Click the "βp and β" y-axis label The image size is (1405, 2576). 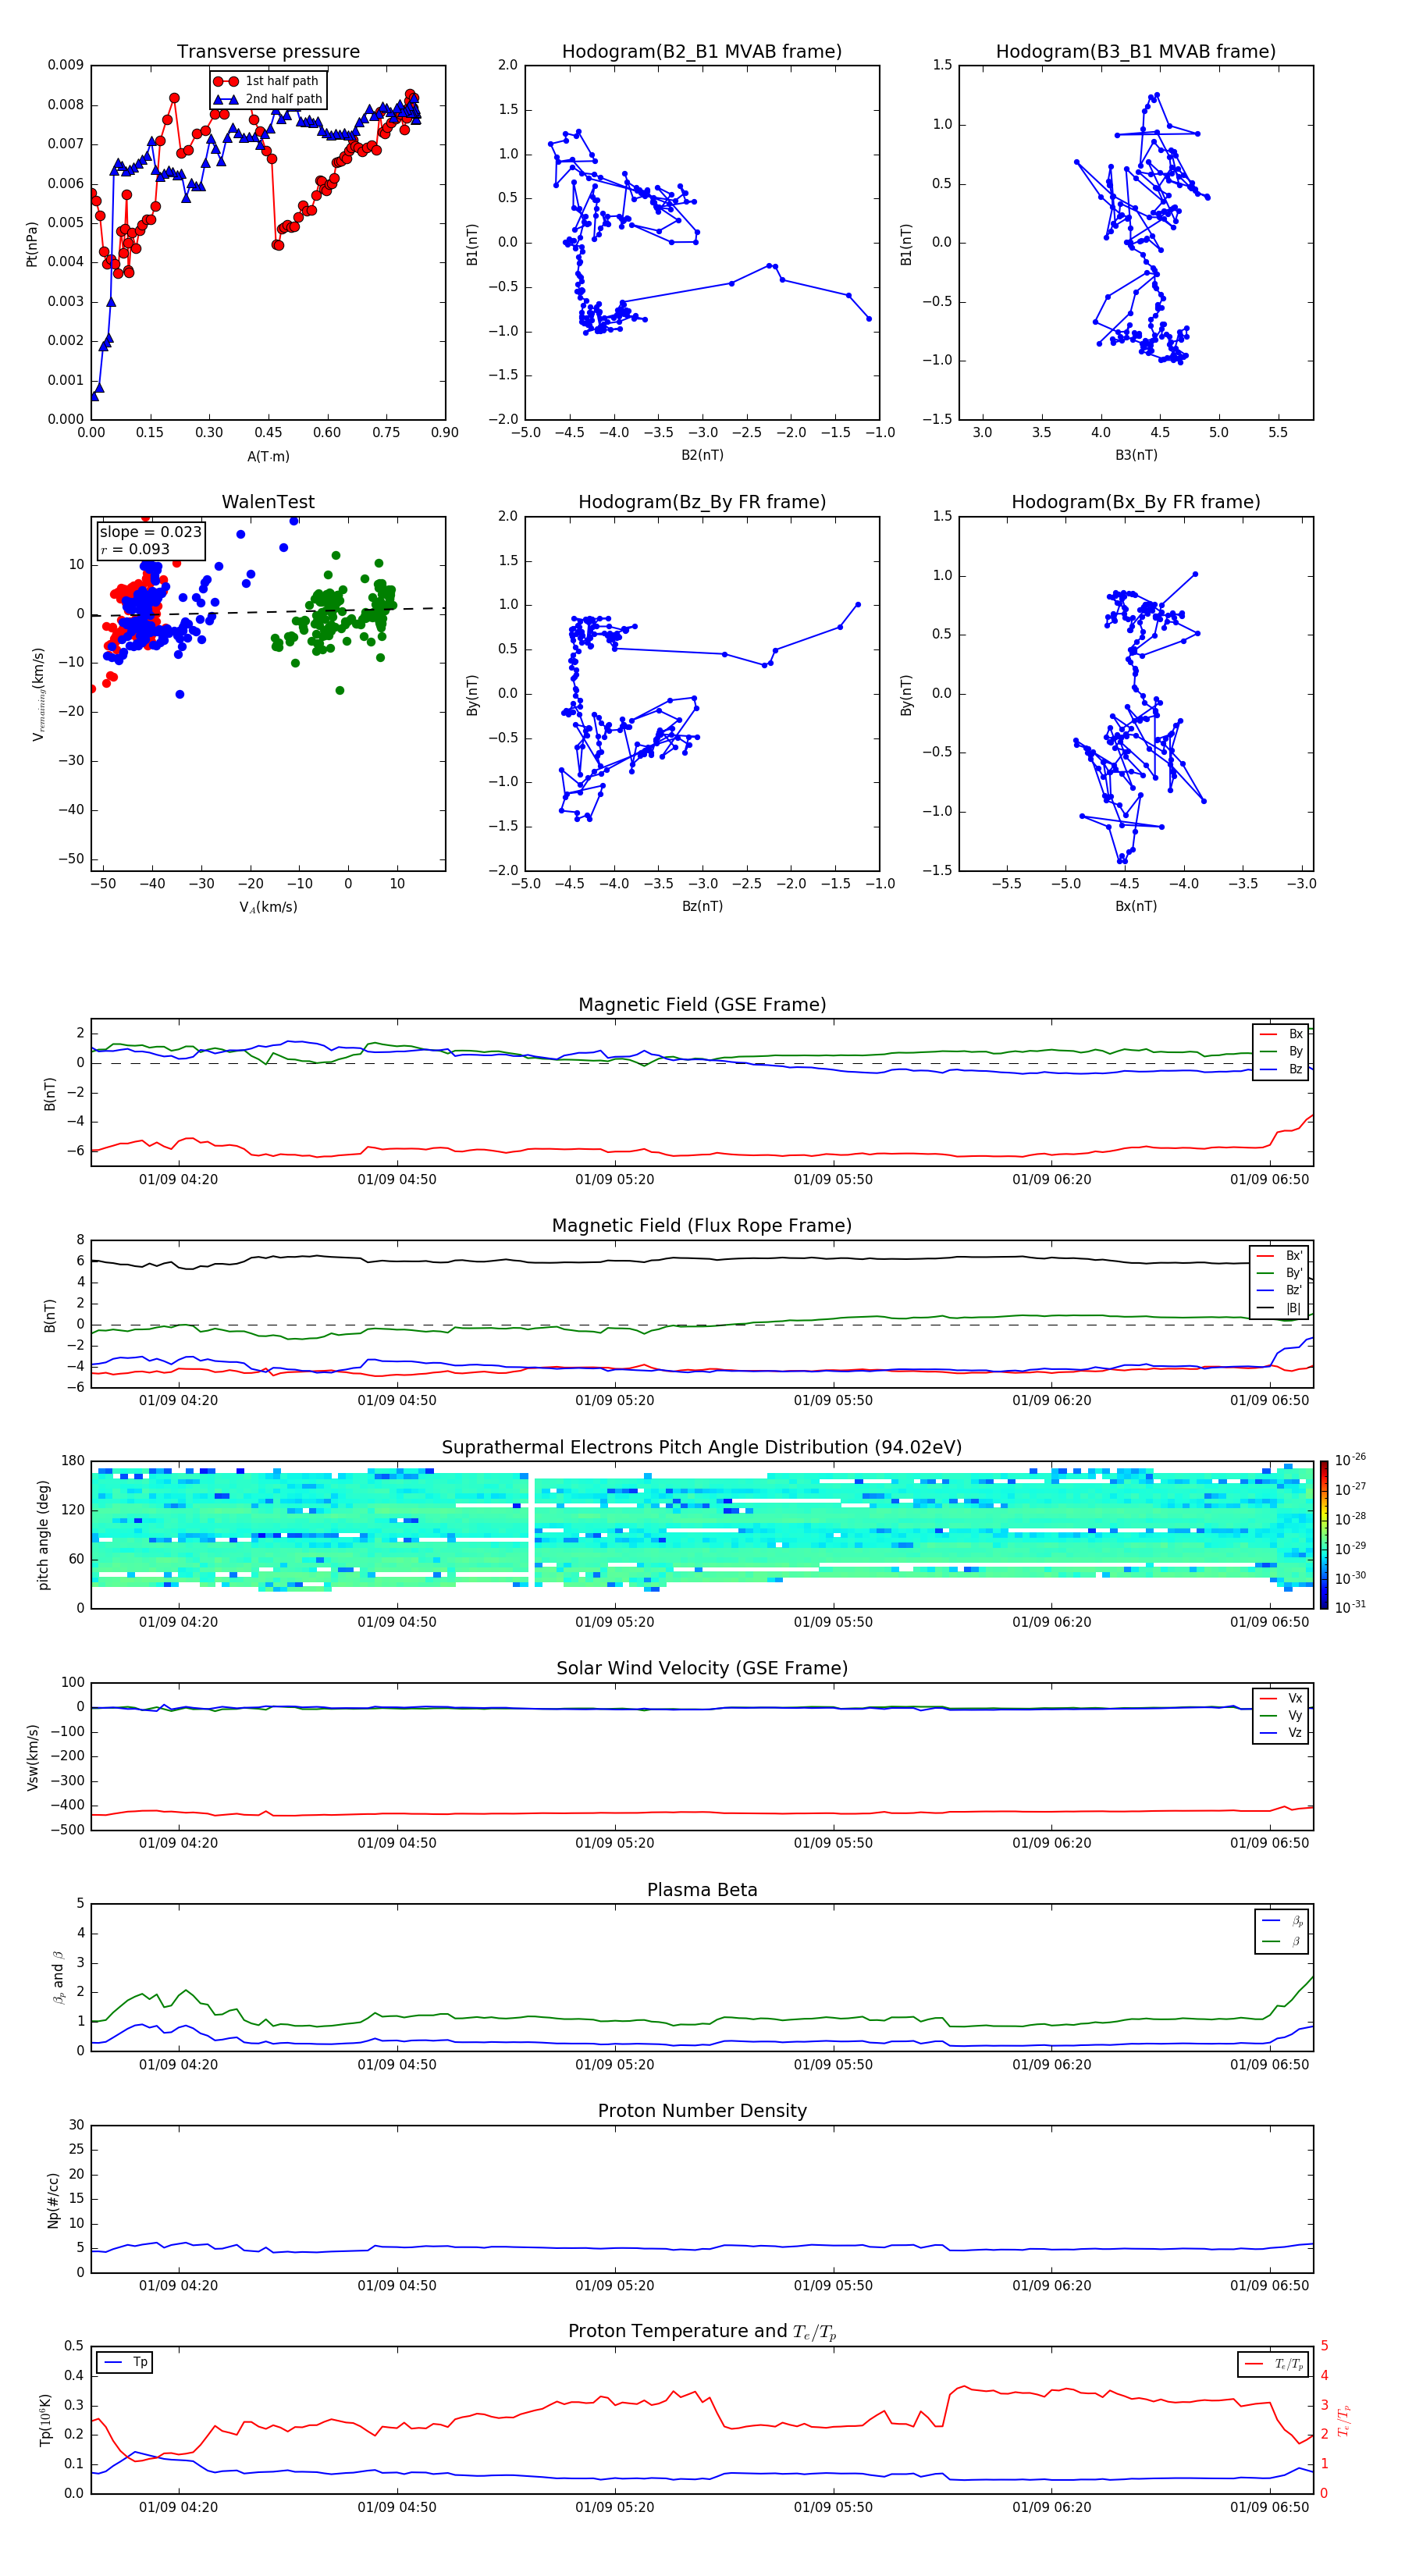tap(58, 1977)
